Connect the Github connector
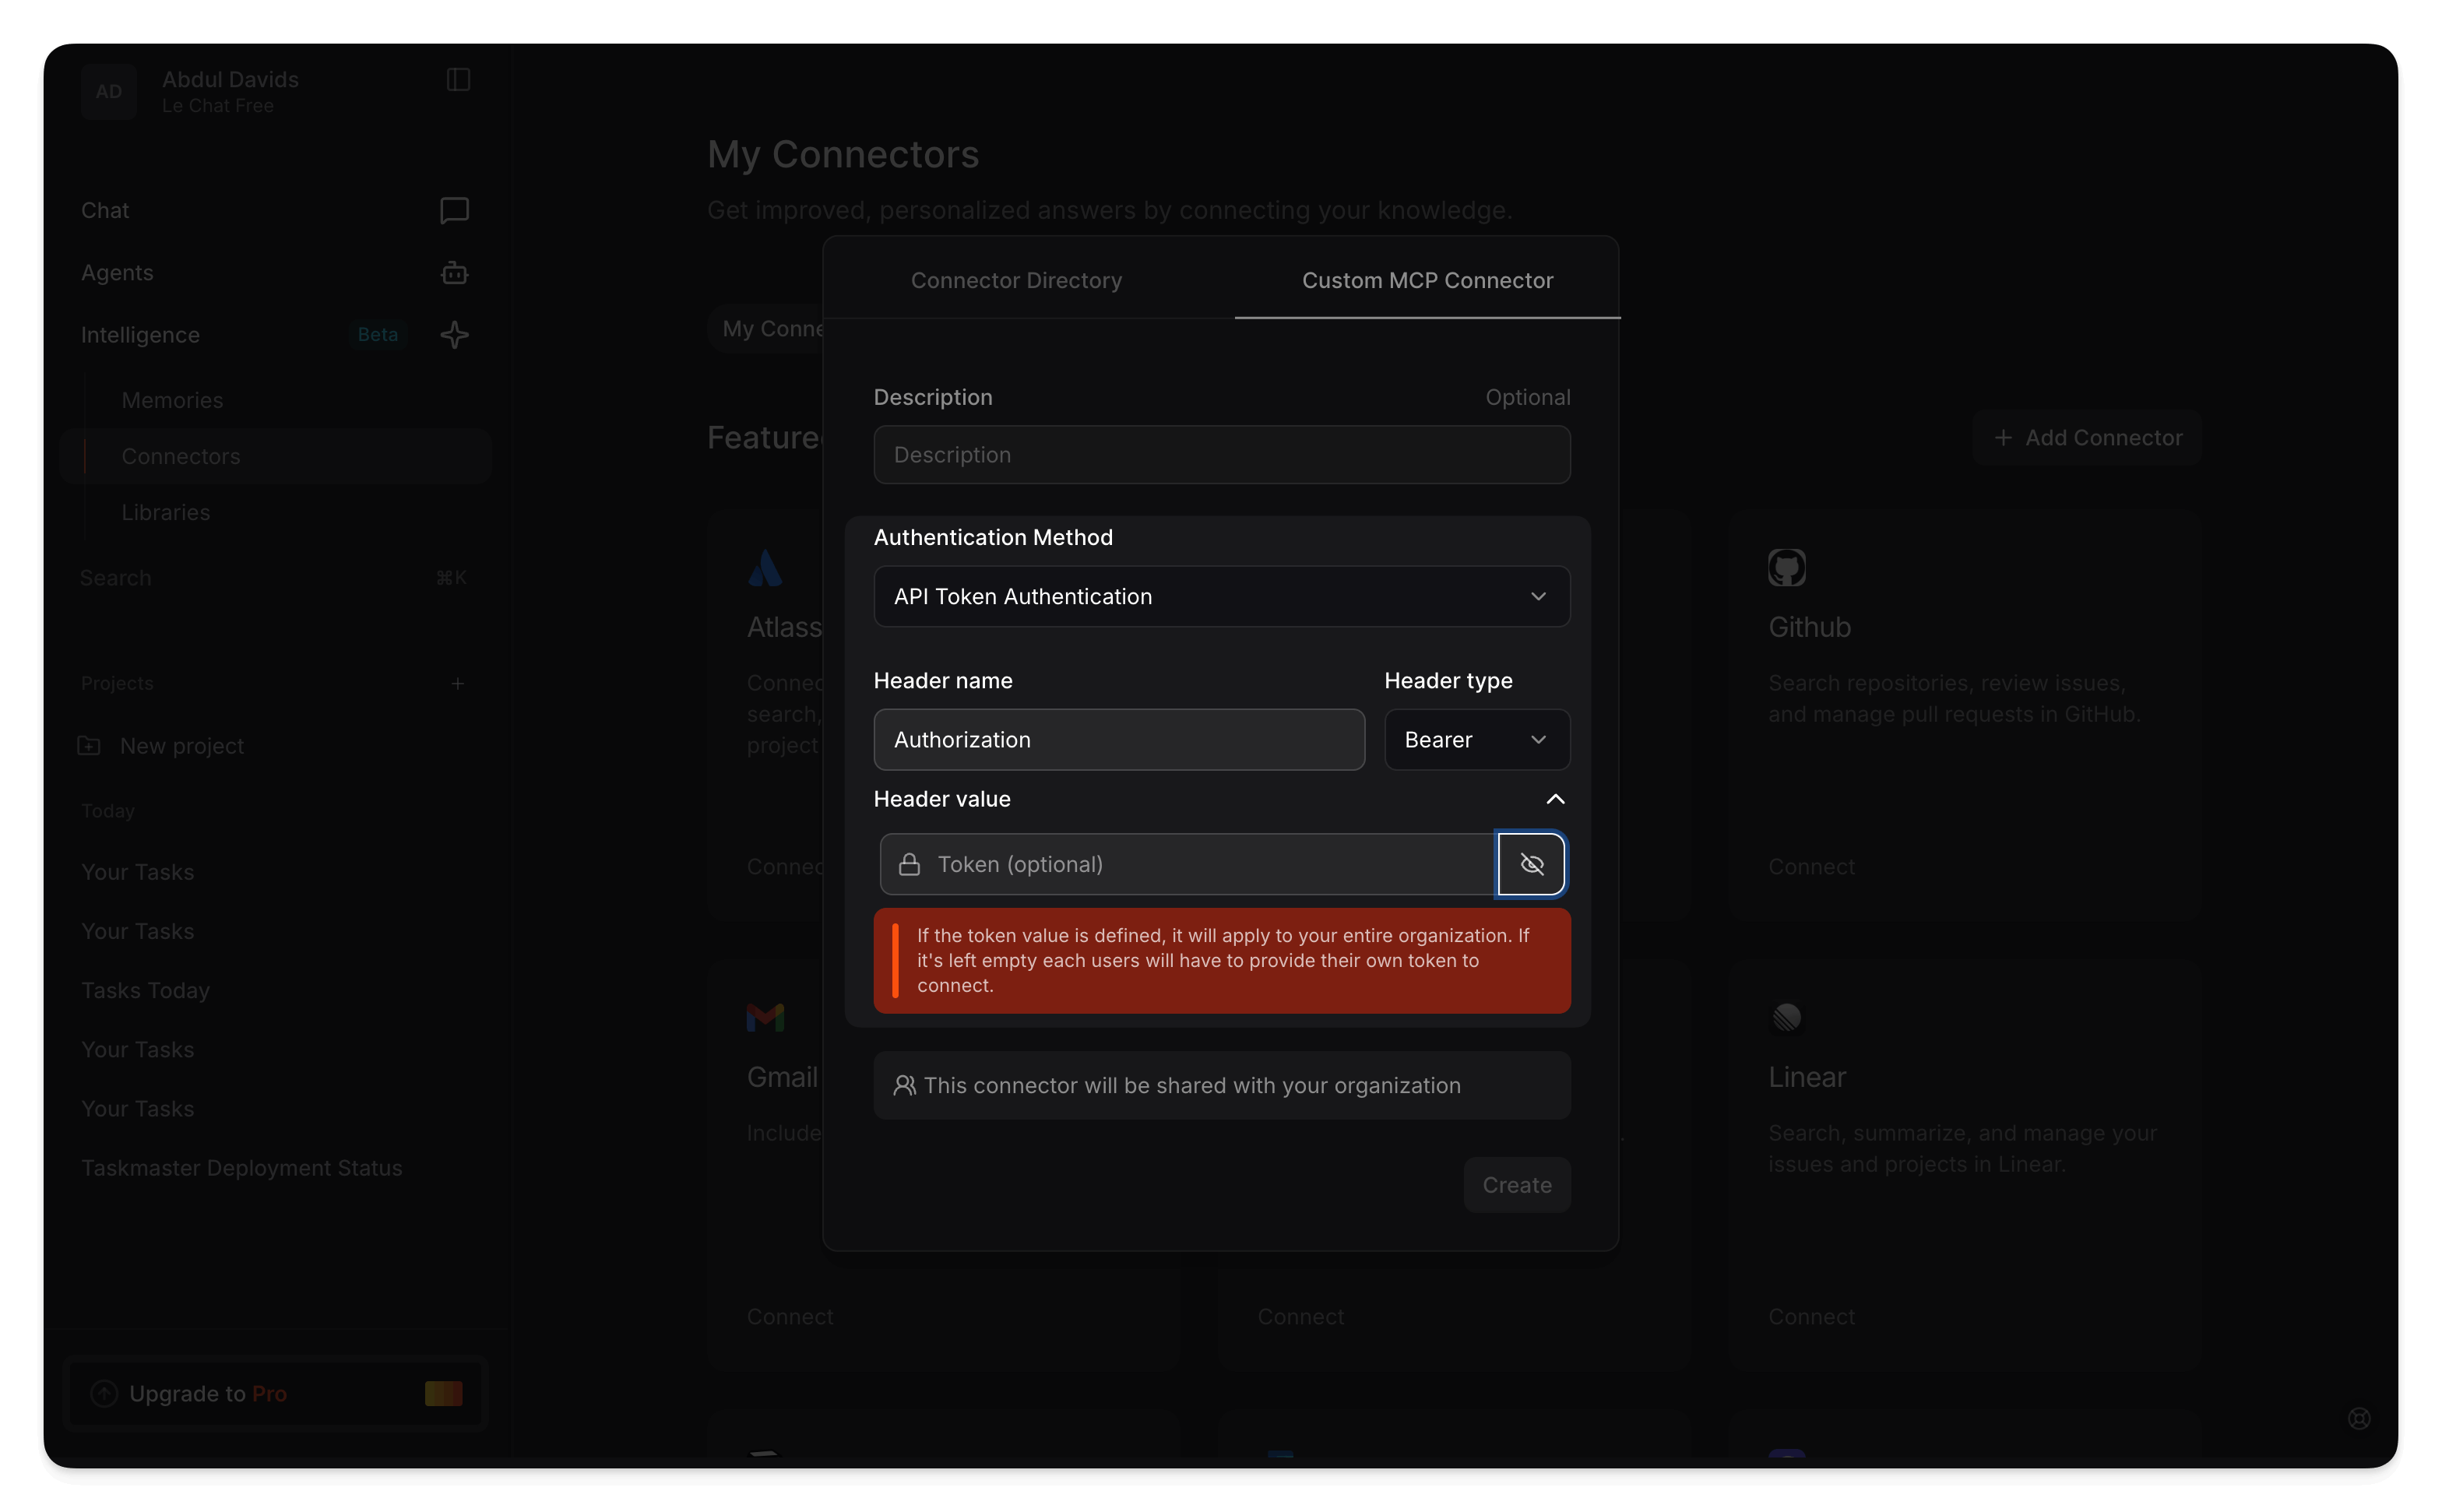Screen dimensions: 2442x1512 click(1811, 867)
